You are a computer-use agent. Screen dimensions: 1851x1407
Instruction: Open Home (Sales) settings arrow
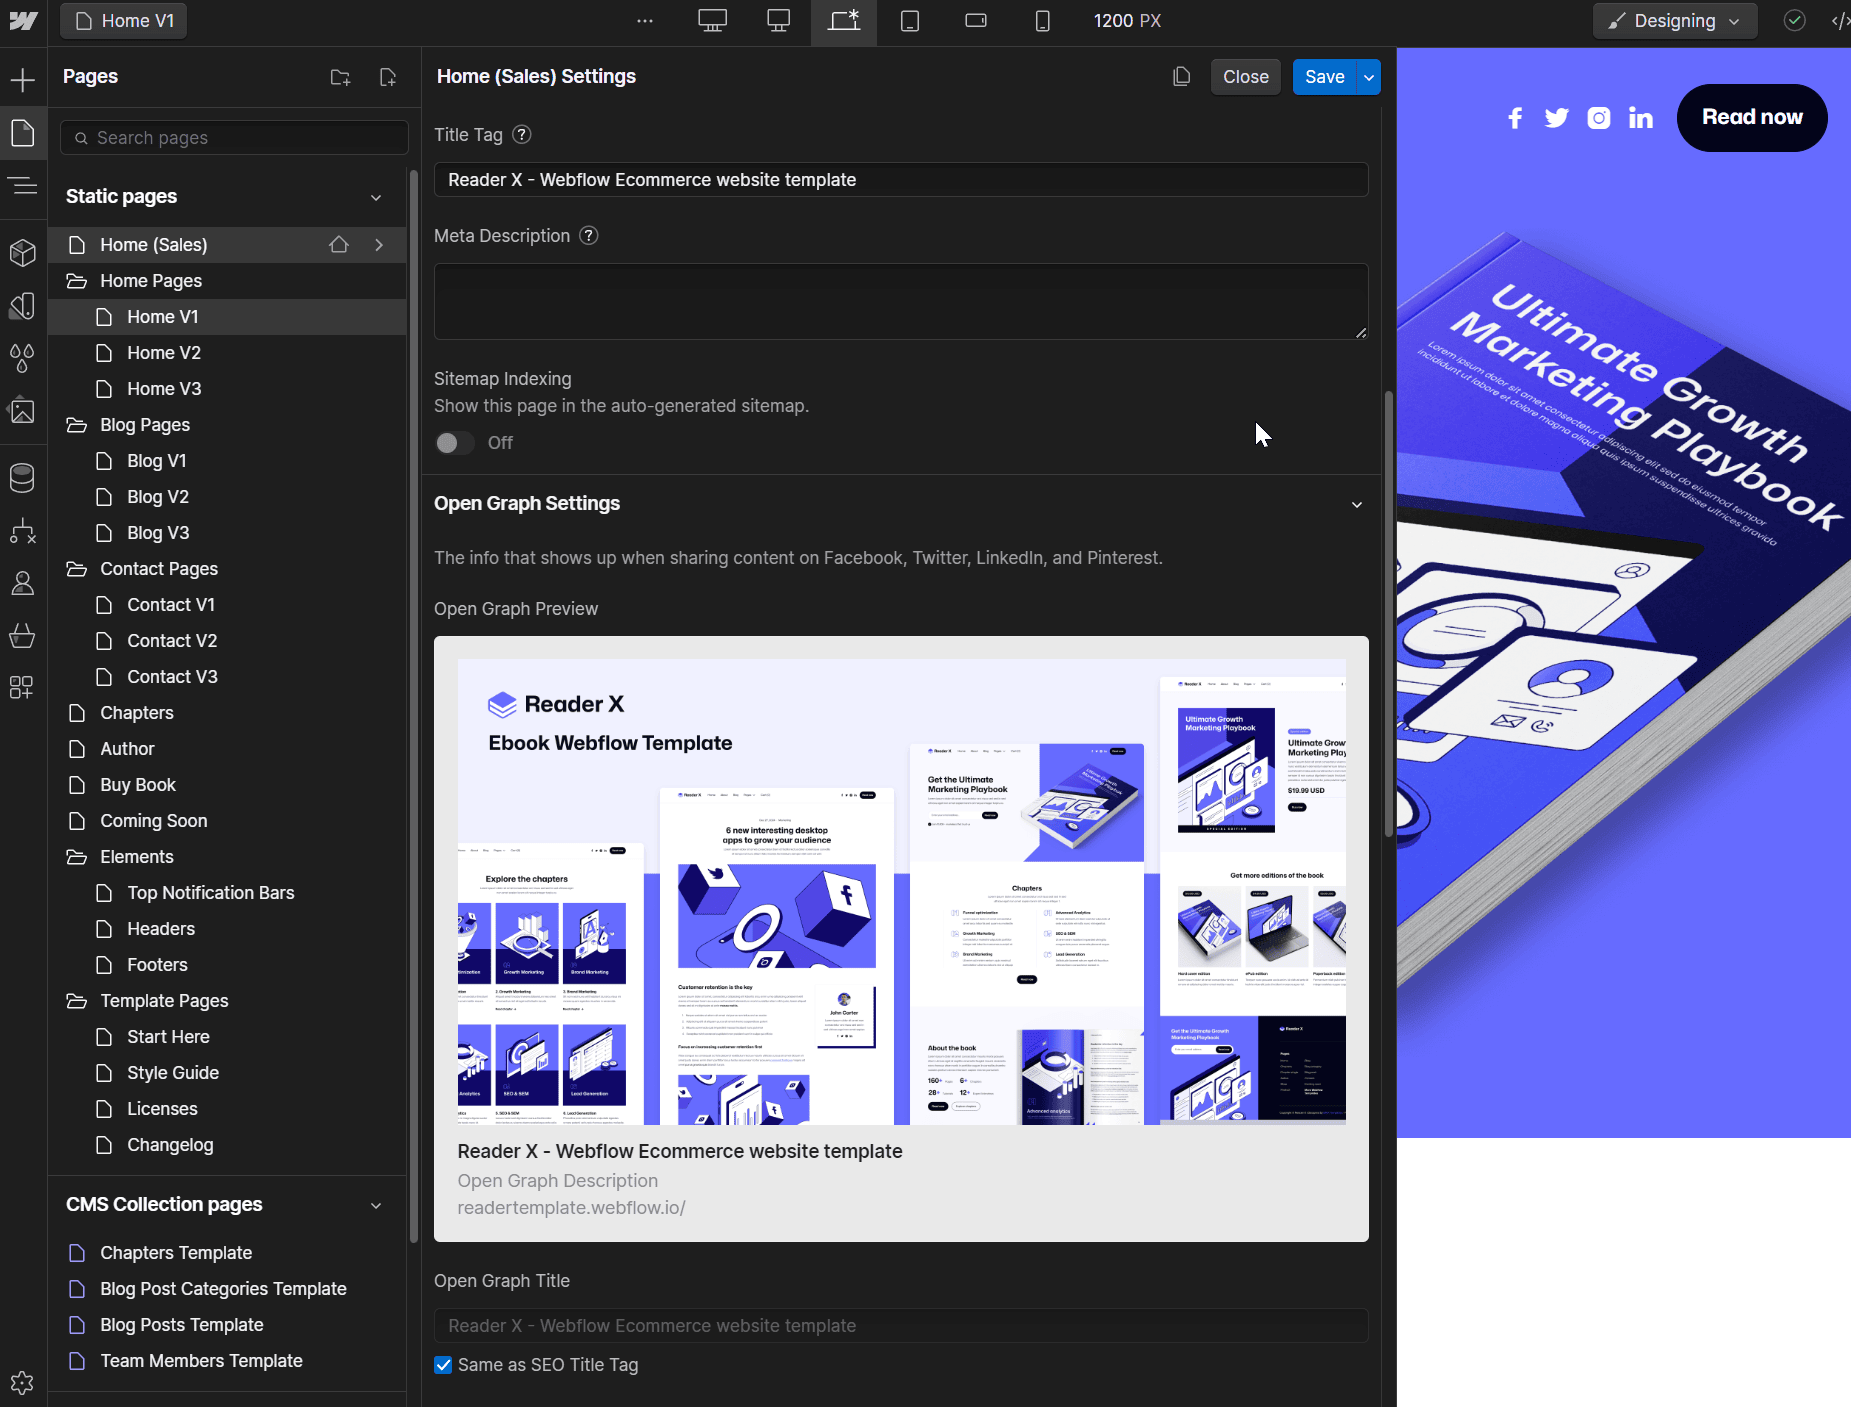click(379, 245)
